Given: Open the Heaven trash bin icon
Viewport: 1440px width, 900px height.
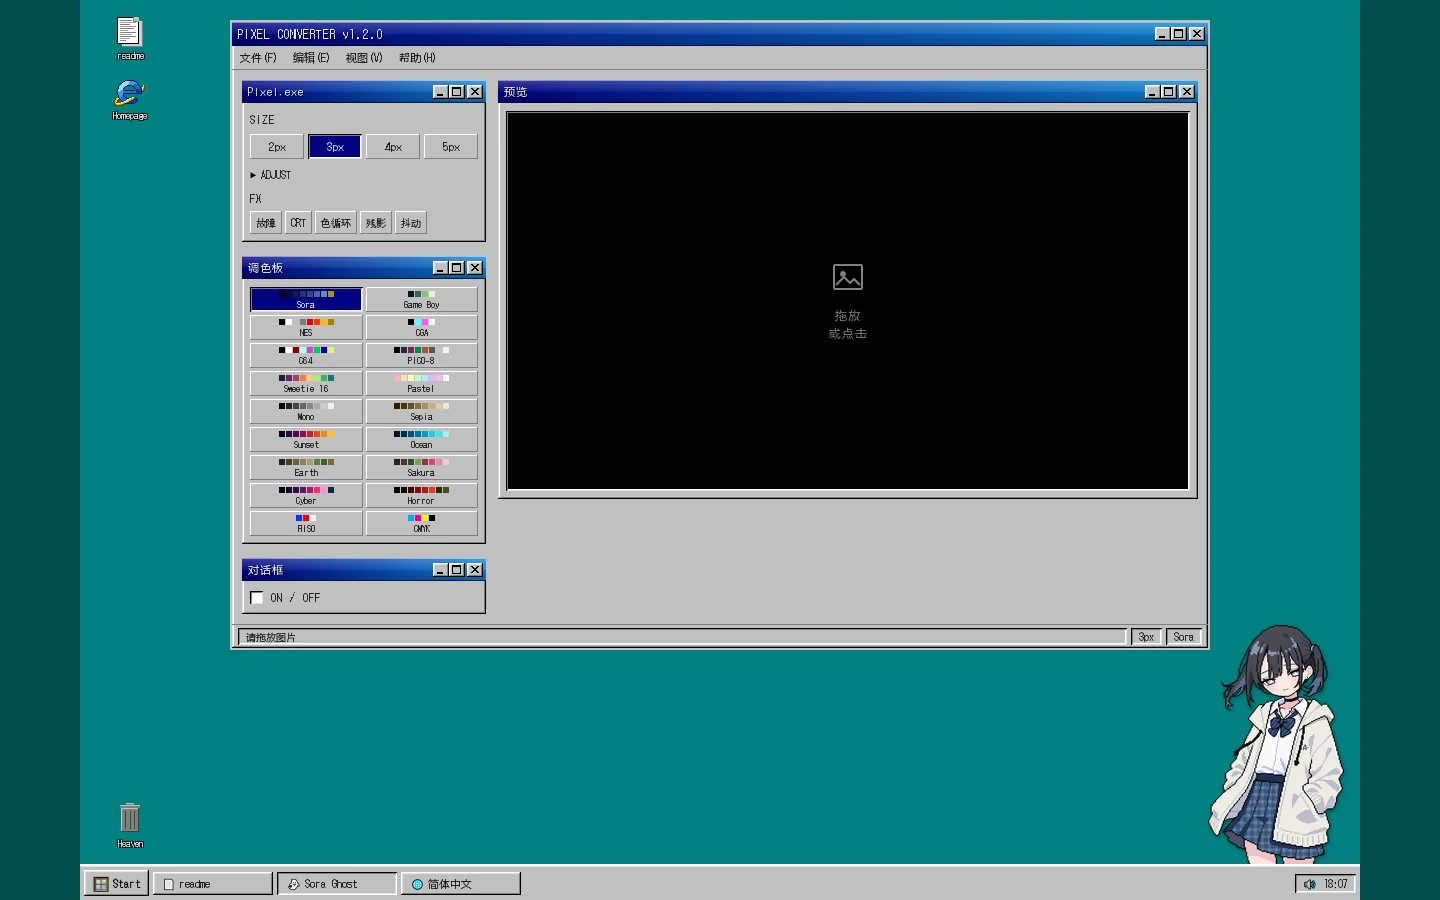Looking at the screenshot, I should pos(130,825).
